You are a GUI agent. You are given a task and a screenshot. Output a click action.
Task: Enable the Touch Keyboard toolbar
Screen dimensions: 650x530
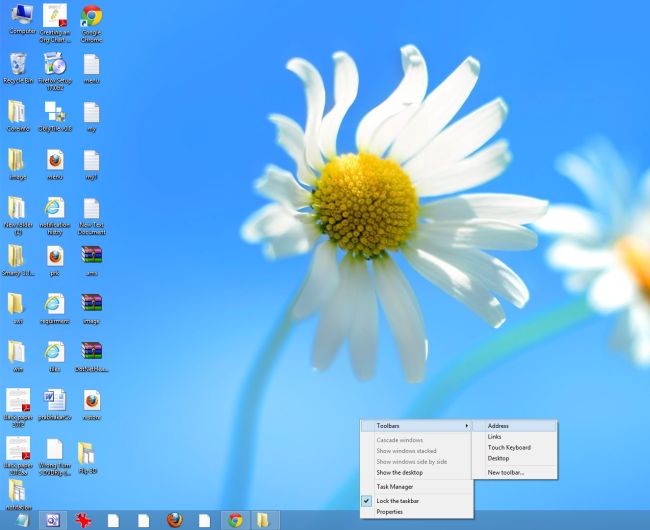click(515, 447)
